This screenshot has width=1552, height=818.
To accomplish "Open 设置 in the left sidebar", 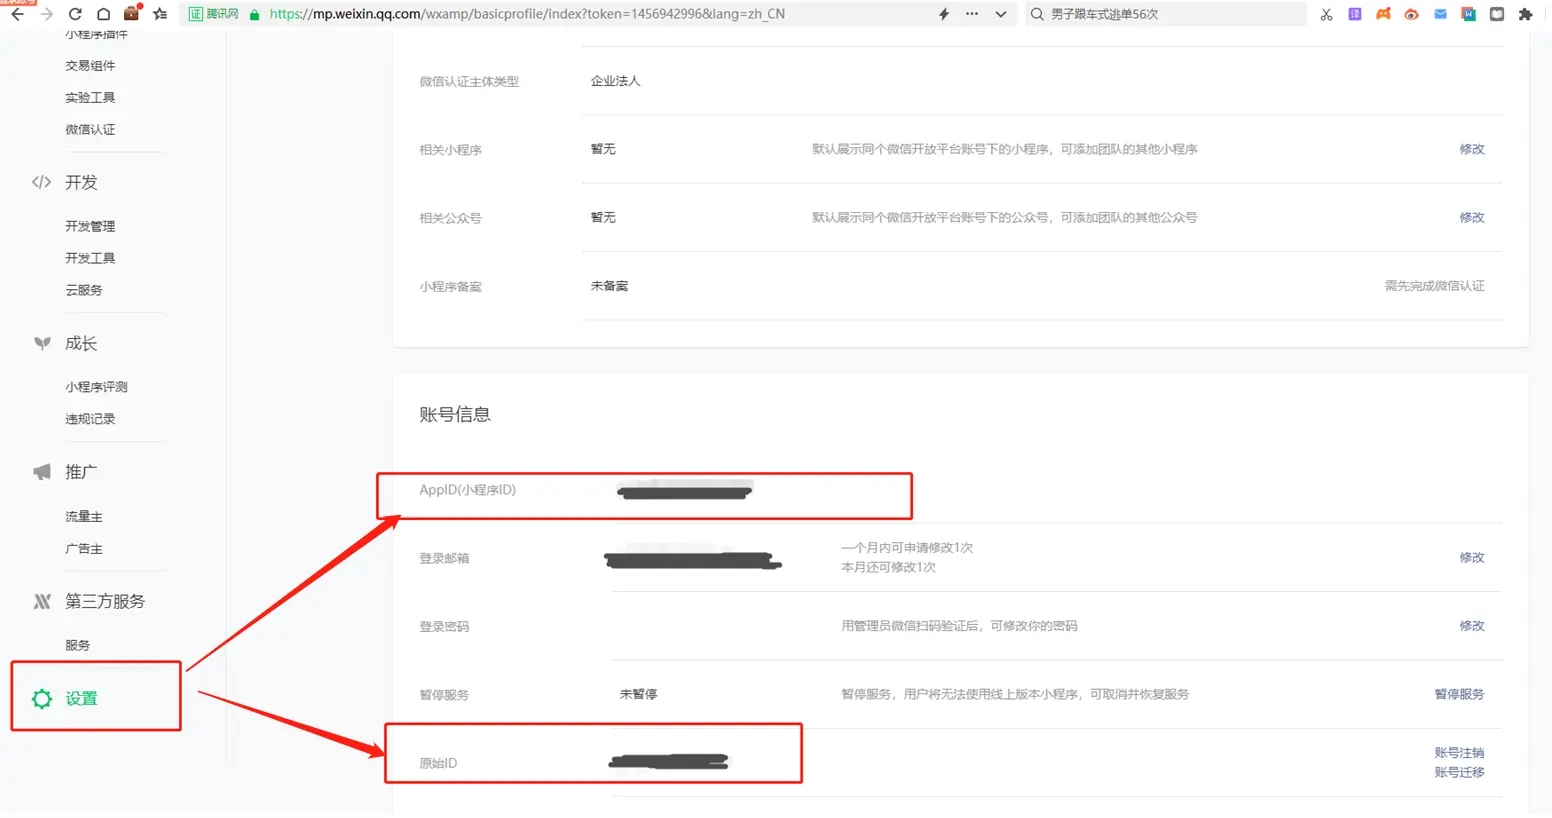I will 81,698.
